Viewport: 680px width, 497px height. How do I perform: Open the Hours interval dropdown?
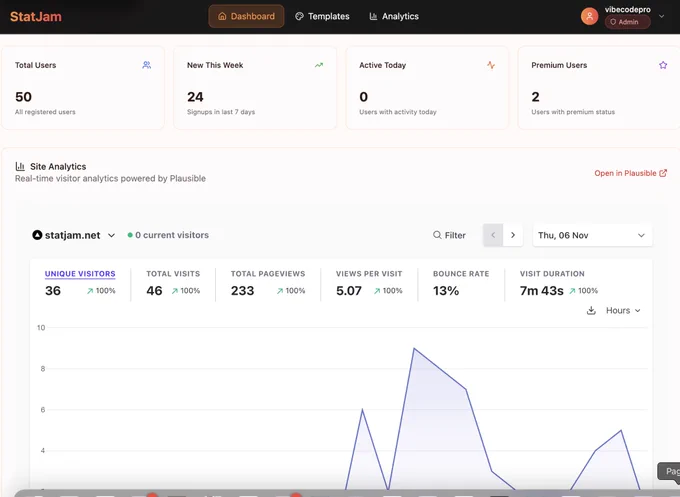click(x=623, y=311)
